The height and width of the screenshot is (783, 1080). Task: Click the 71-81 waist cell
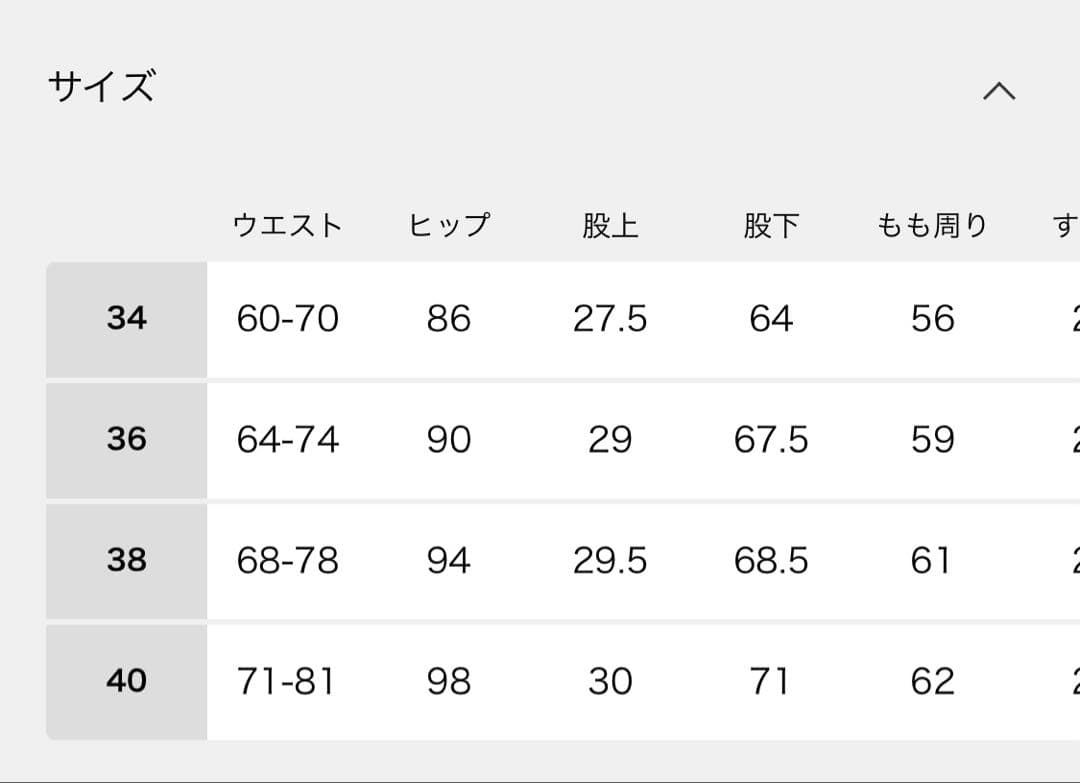pyautogui.click(x=286, y=681)
